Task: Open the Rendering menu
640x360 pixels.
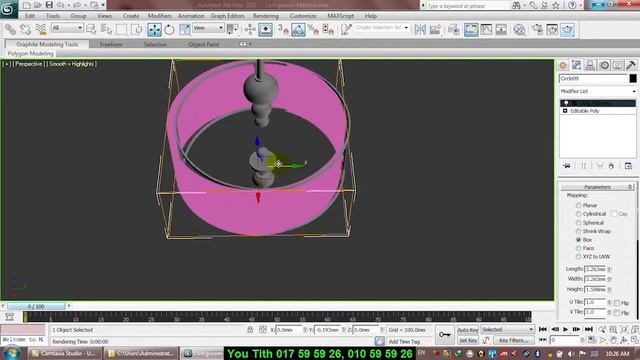Action: coord(266,16)
